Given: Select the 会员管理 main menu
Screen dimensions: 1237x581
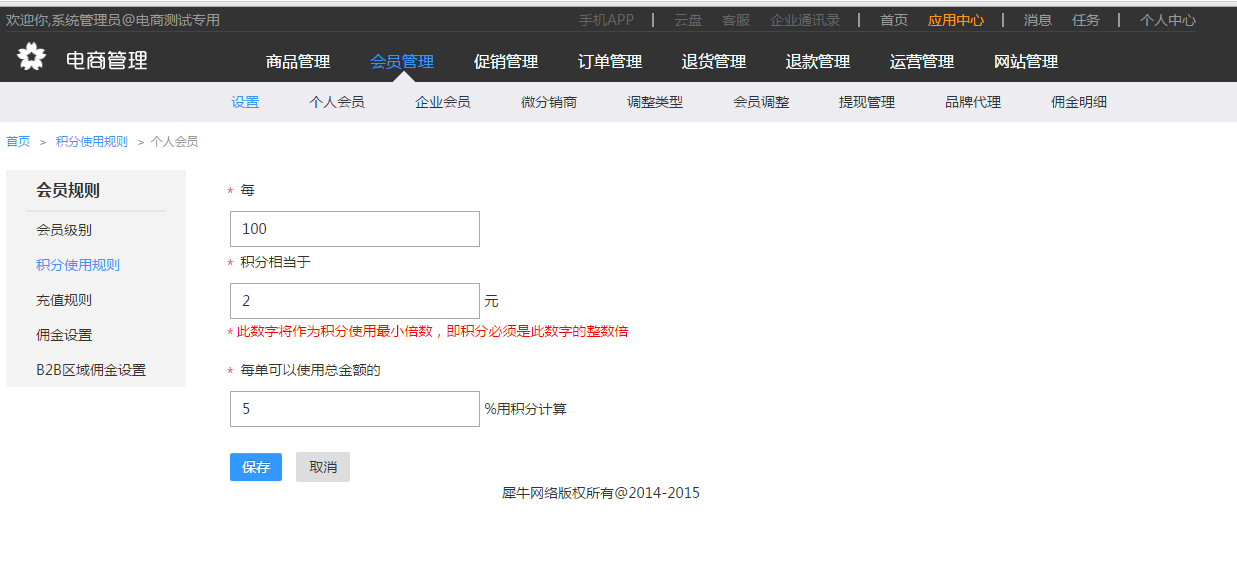Looking at the screenshot, I should (402, 62).
